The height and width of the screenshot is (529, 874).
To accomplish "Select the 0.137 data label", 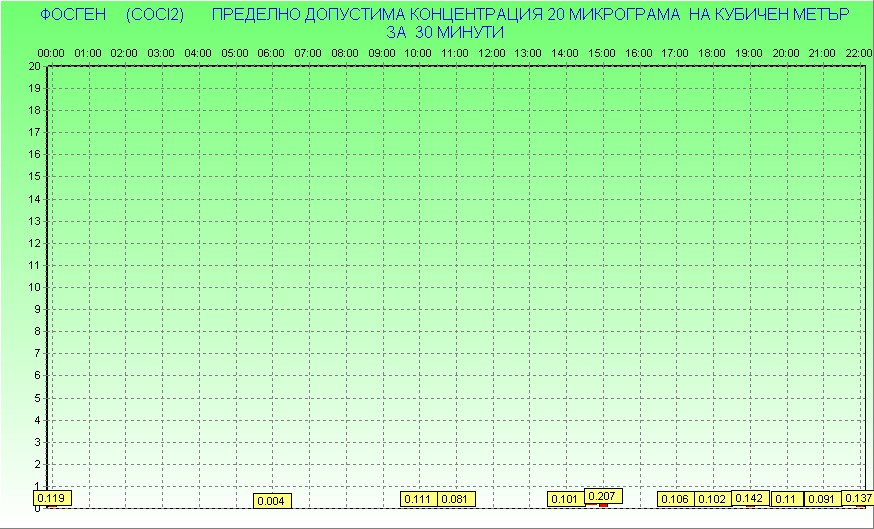I will coord(859,498).
